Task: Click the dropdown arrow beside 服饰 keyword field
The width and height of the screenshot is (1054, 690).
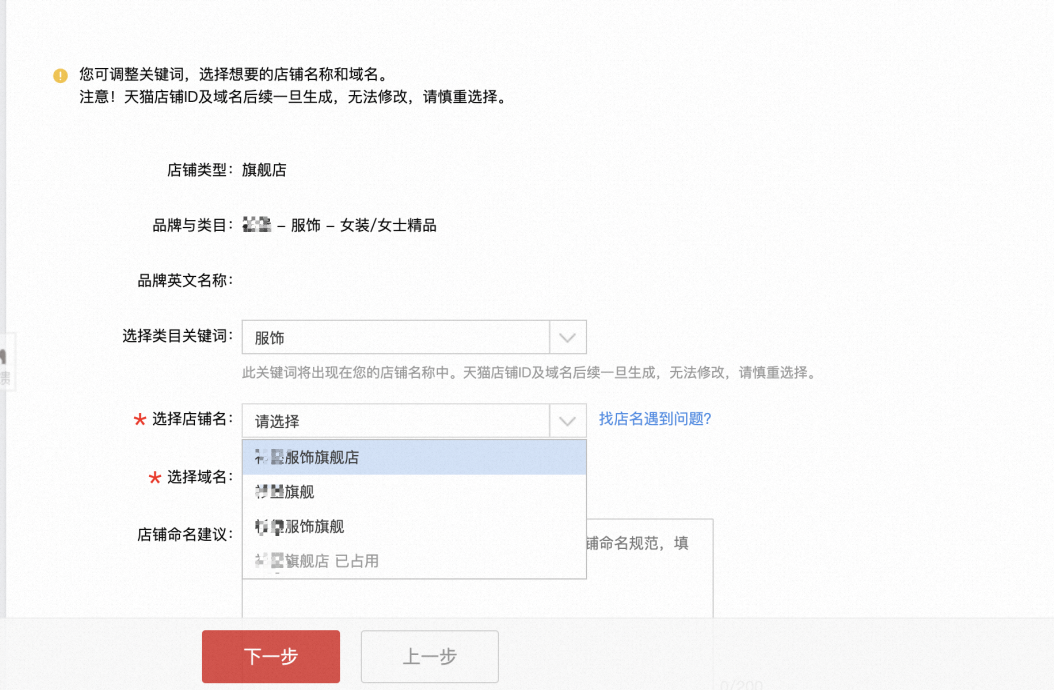Action: coord(568,337)
